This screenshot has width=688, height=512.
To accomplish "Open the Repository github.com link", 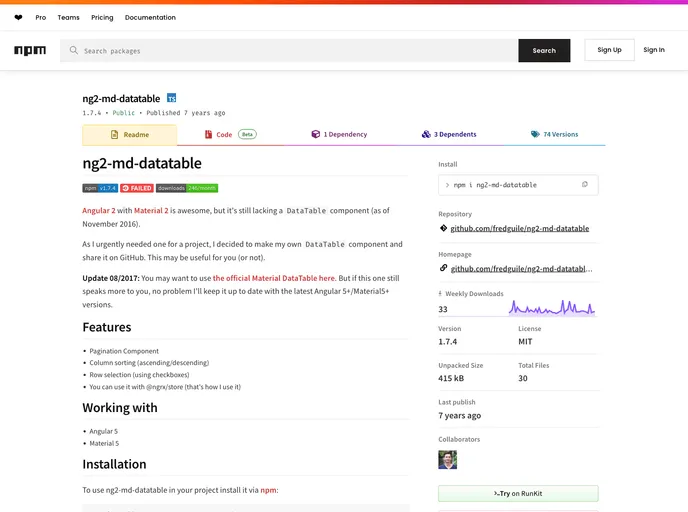I will pyautogui.click(x=520, y=229).
